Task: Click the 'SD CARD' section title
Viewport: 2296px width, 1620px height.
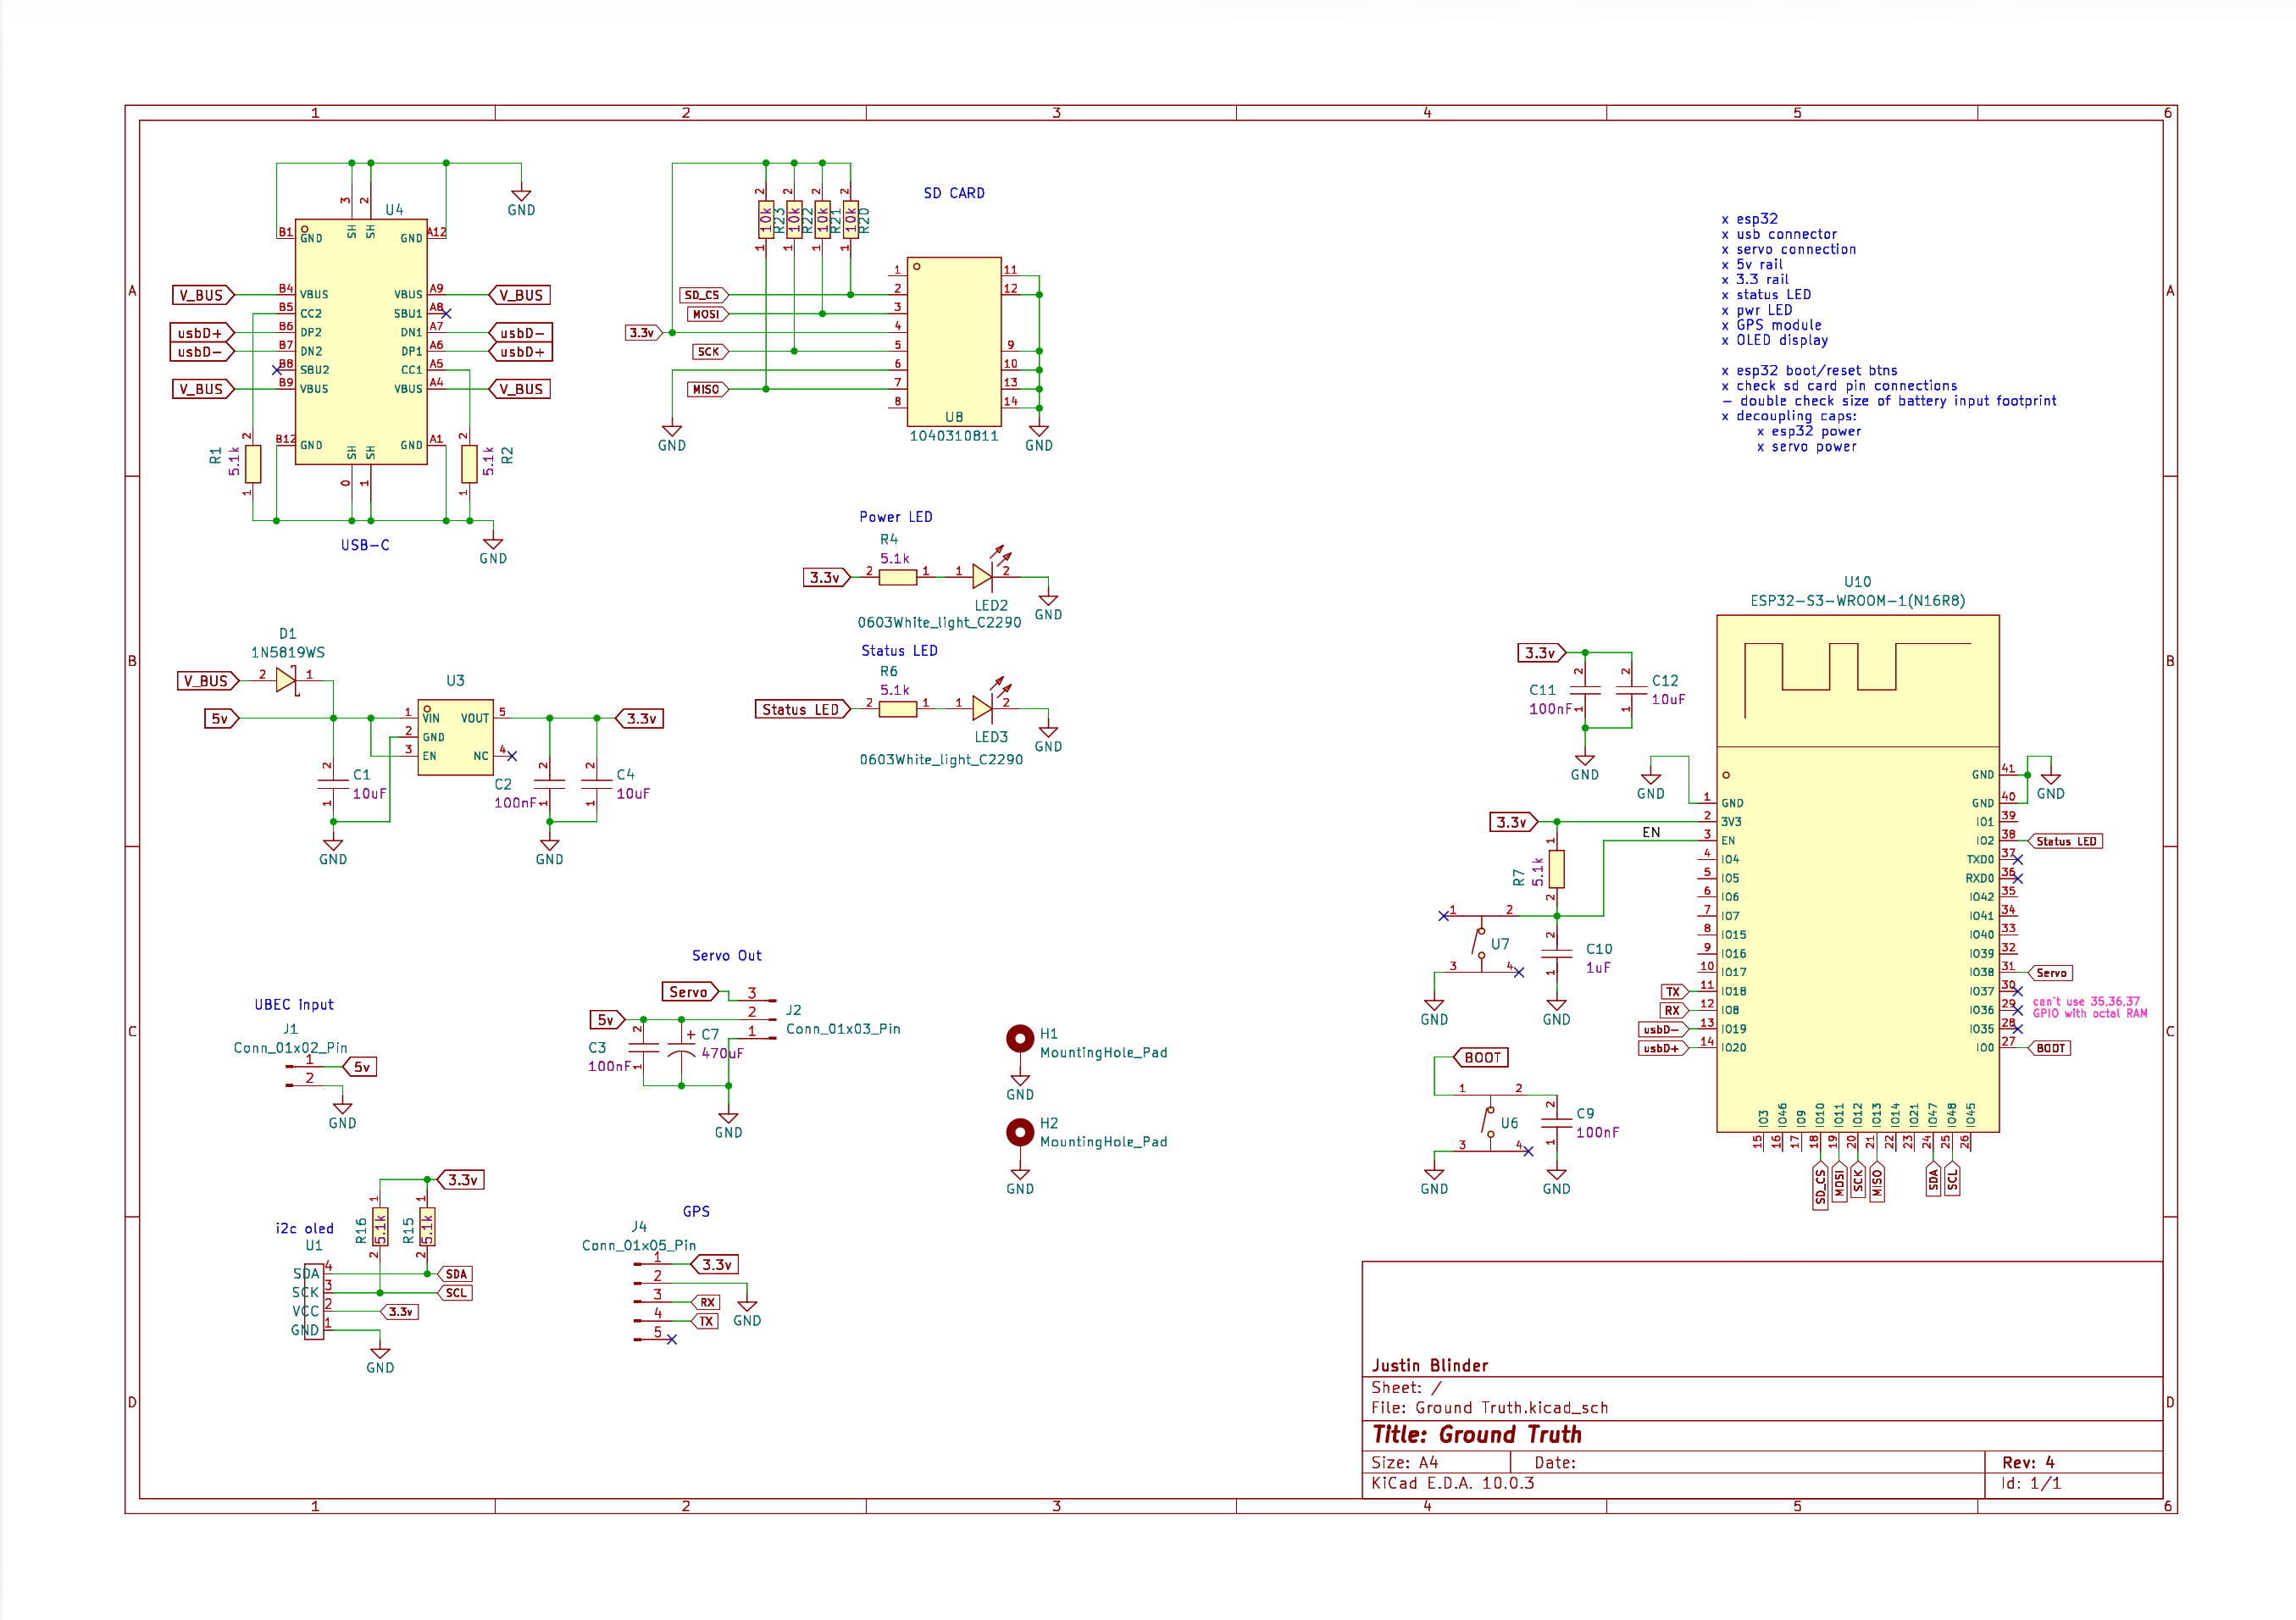Action: click(x=954, y=193)
